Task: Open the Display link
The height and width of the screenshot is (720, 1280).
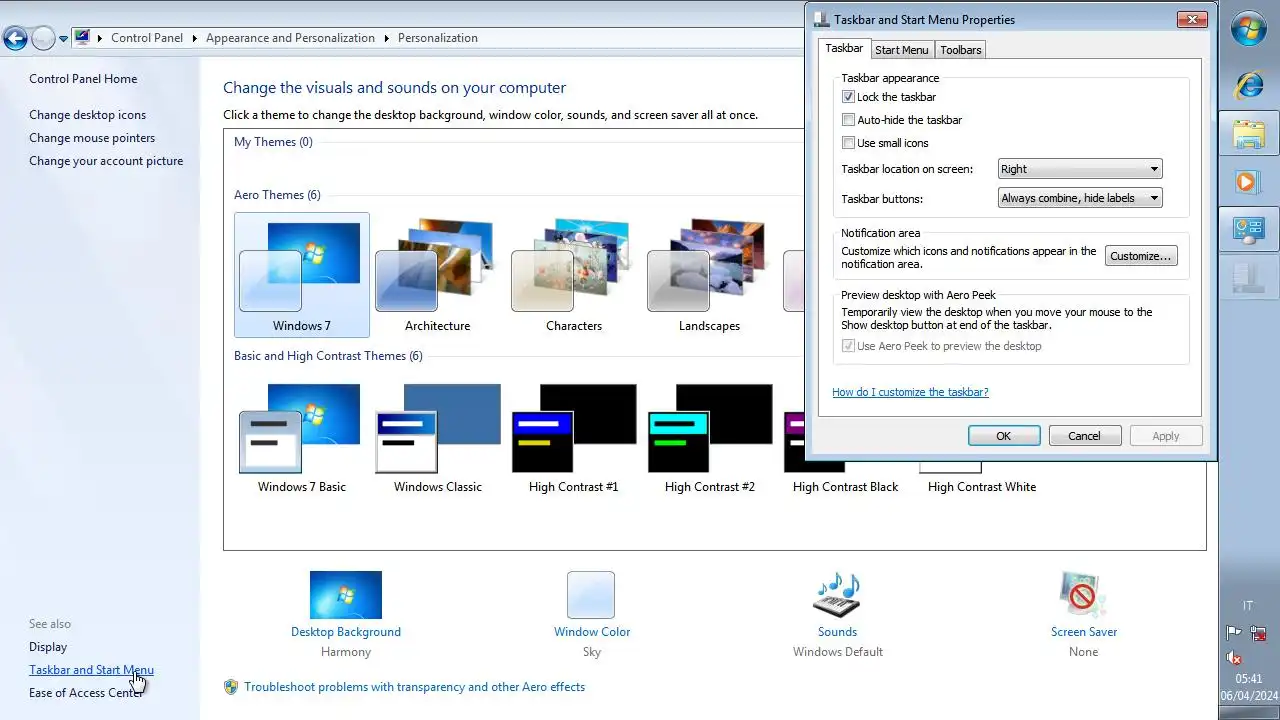Action: pyautogui.click(x=48, y=647)
